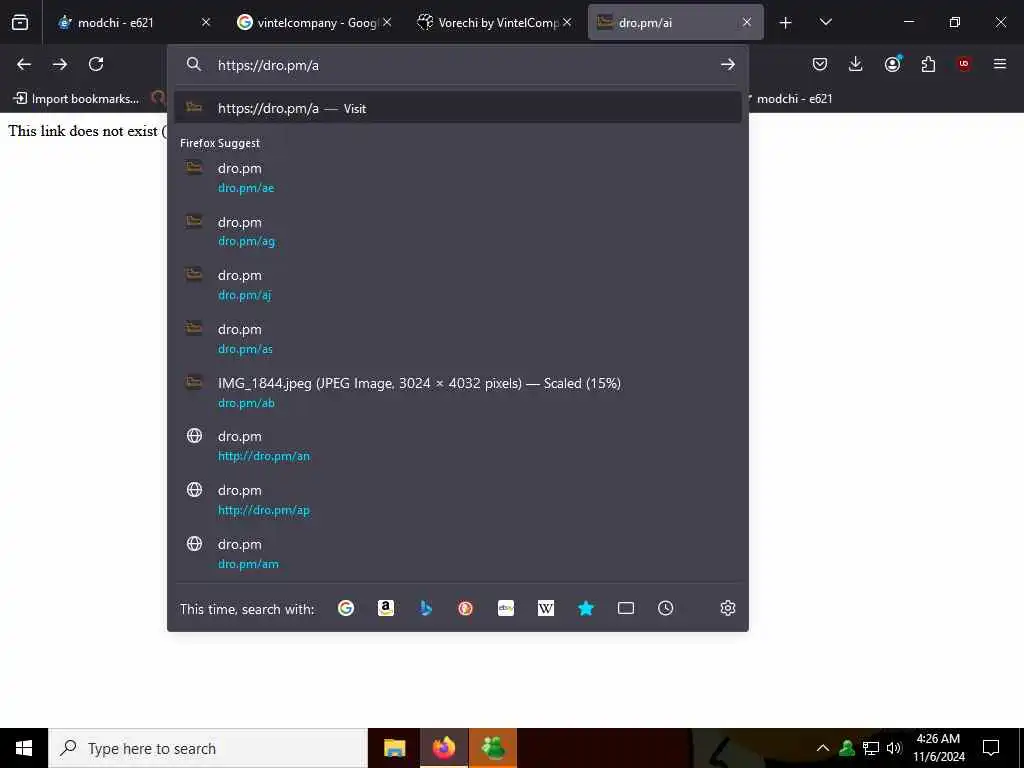Show hidden system tray icons
1024x768 pixels.
pos(823,748)
